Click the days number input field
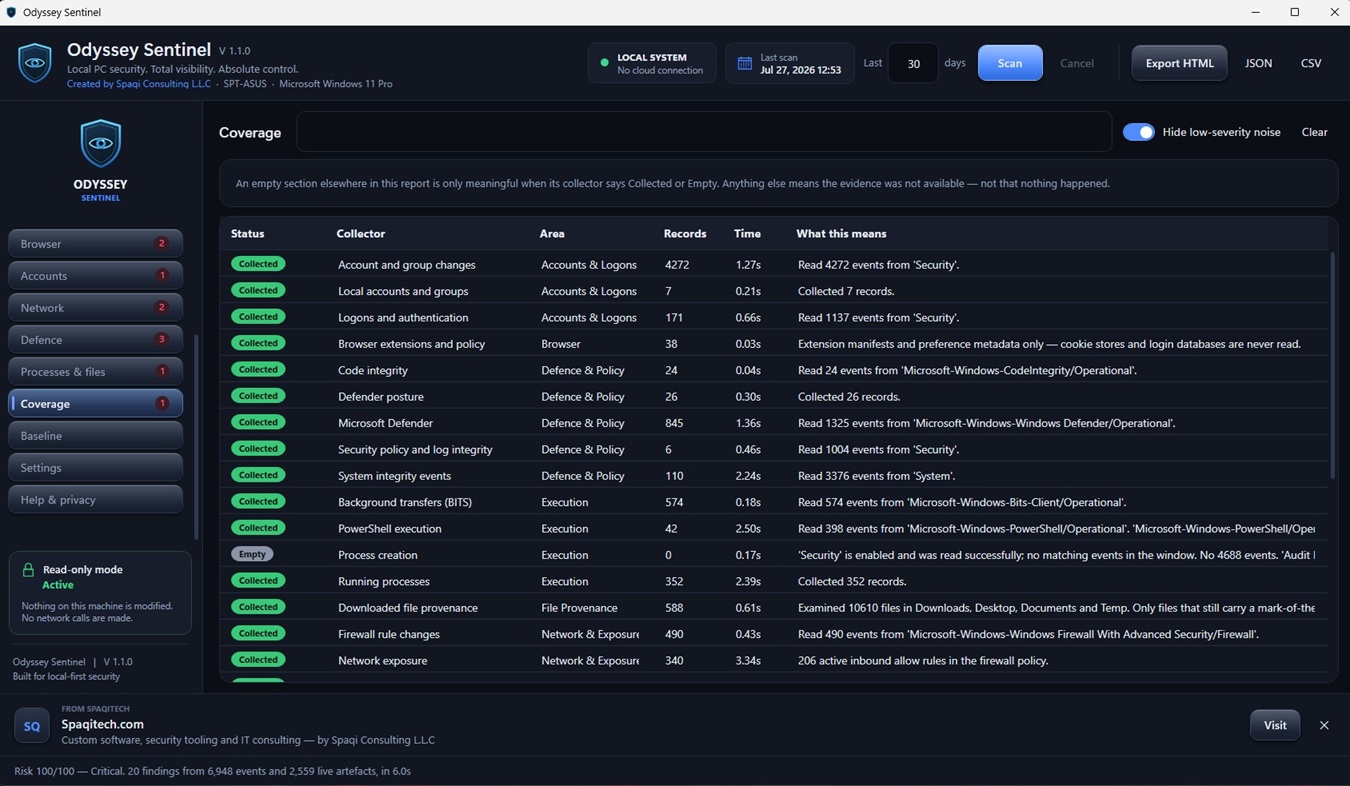Screen dimensions: 1350x786 [913, 63]
